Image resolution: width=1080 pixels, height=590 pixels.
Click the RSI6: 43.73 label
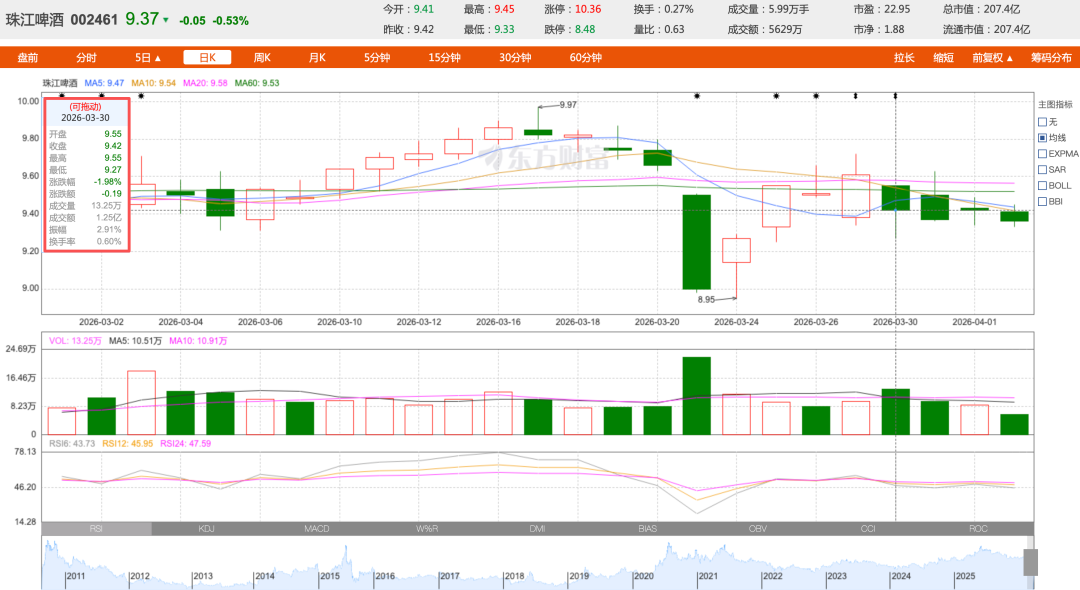[72, 443]
